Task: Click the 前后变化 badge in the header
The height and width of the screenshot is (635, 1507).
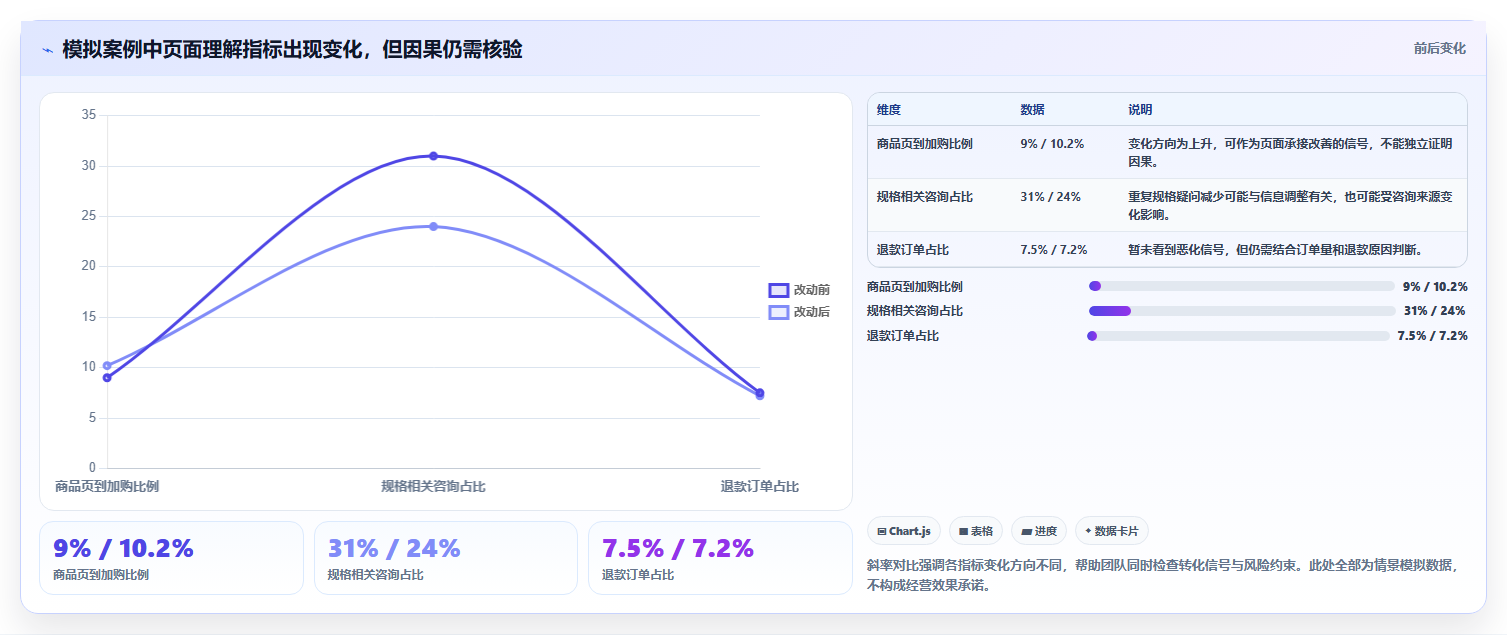Action: [1440, 48]
